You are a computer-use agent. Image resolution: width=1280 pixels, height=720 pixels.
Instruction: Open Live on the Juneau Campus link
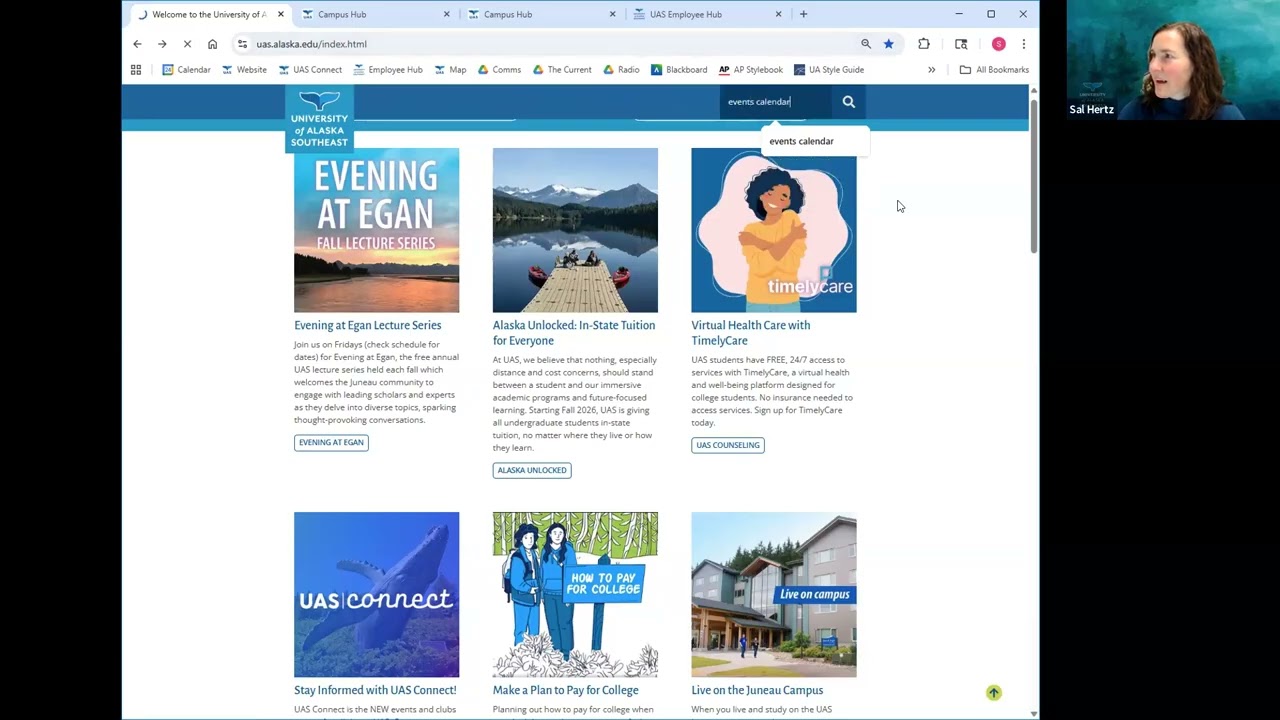pyautogui.click(x=757, y=690)
